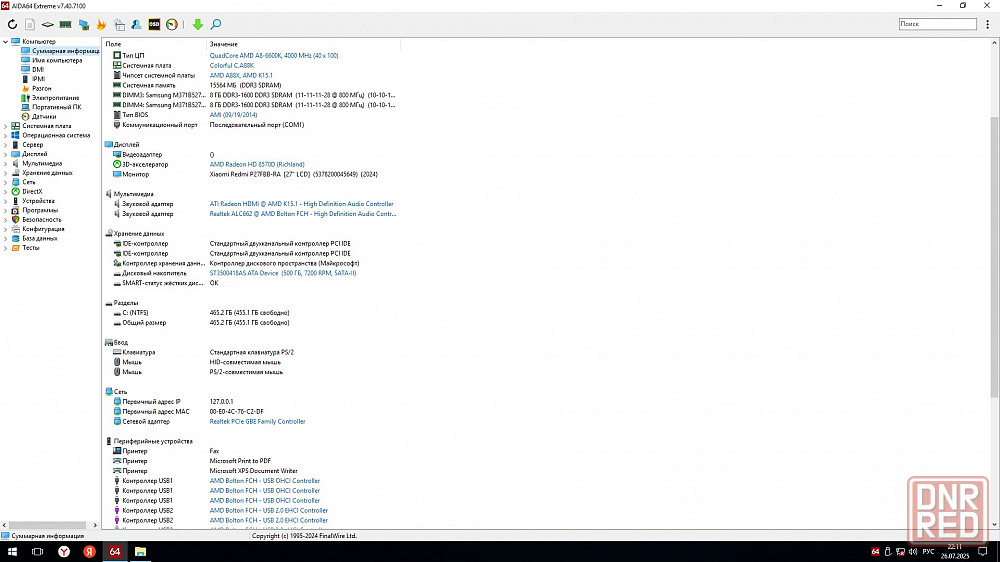Expand the Системная плата tree node
The image size is (1000, 562).
tap(6, 126)
